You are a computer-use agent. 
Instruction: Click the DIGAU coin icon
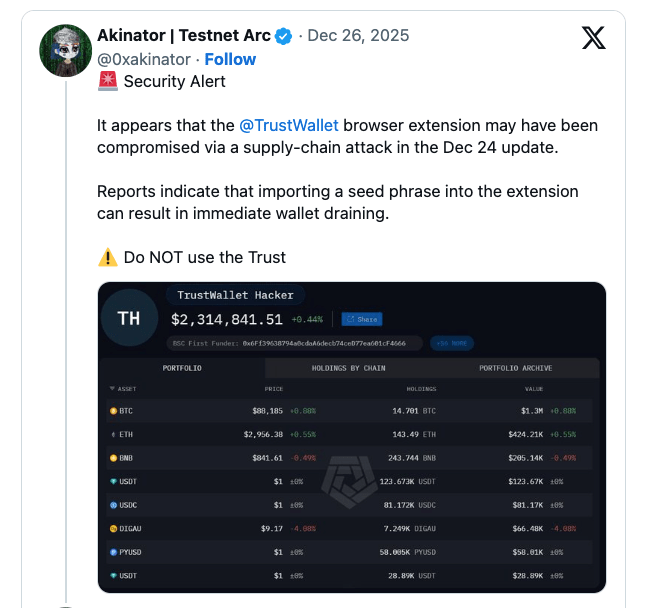[x=114, y=528]
